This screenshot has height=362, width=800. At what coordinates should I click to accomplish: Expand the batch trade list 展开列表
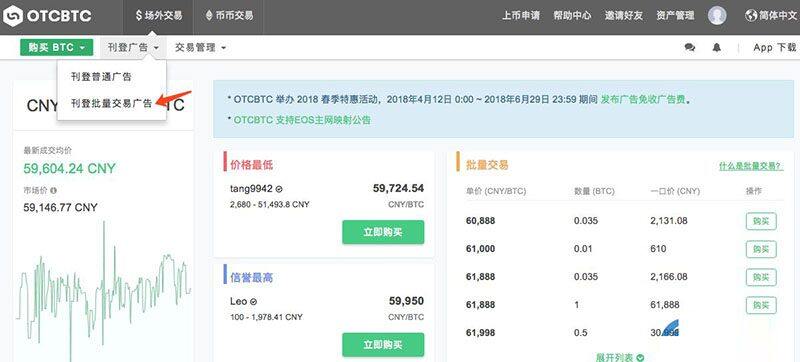coord(620,357)
